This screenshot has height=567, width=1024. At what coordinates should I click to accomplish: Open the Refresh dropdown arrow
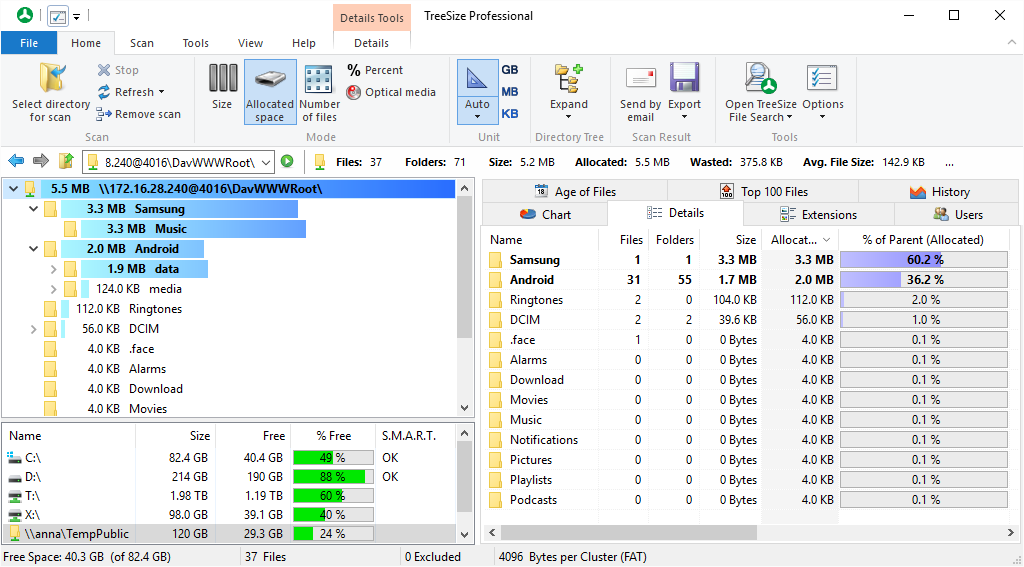point(161,92)
